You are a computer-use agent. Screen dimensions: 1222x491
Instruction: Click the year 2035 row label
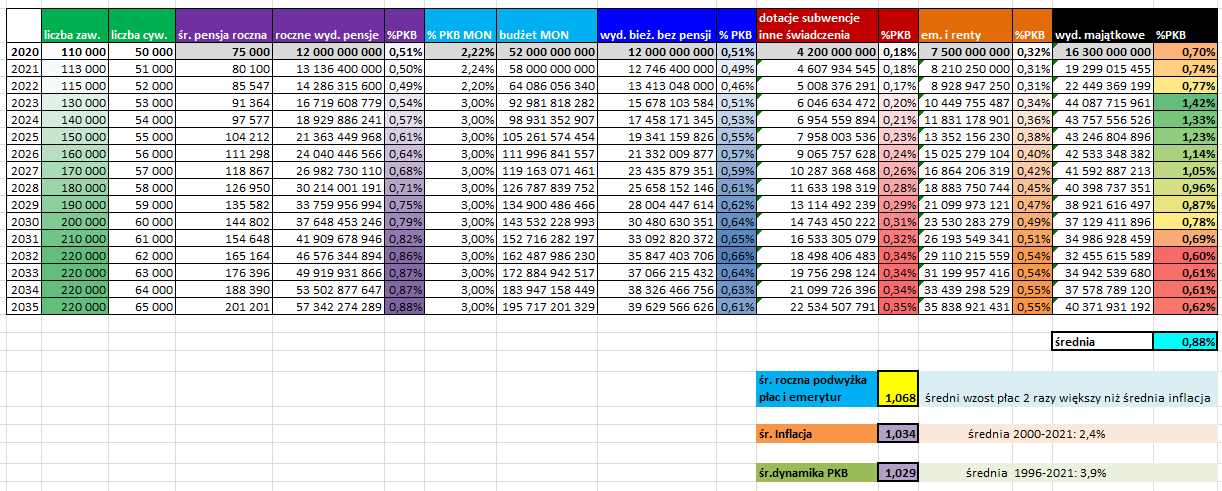23,306
